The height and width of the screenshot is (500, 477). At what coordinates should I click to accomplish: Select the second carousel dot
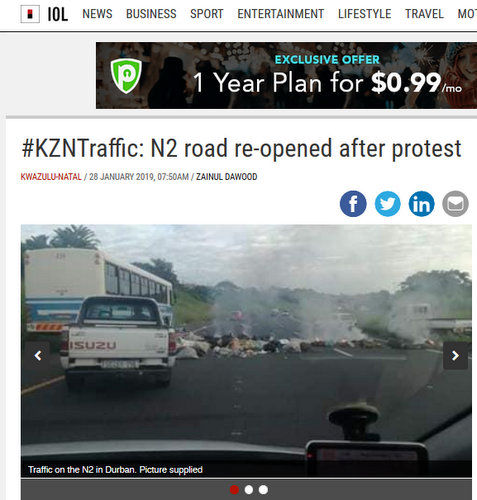coord(249,490)
